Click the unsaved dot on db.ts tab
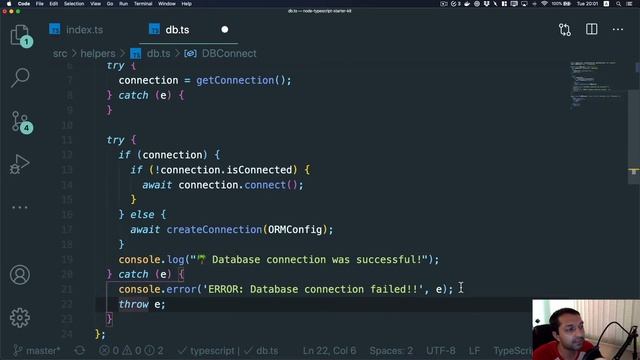 click(x=224, y=29)
